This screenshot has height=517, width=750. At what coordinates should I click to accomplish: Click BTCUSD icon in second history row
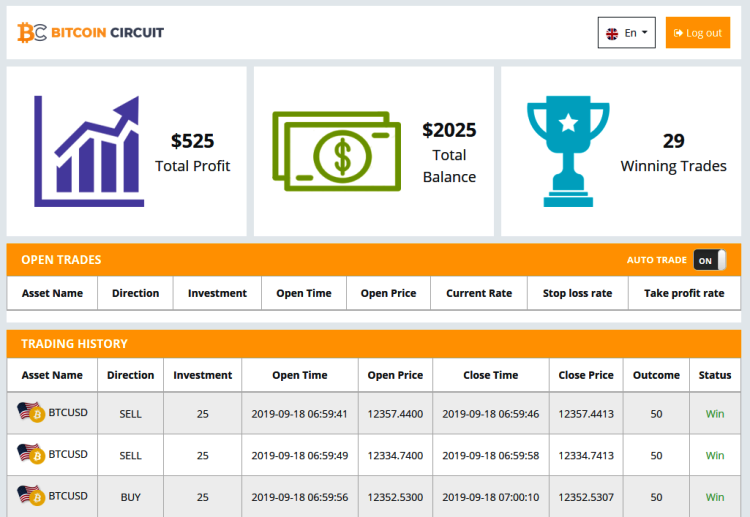point(31,455)
